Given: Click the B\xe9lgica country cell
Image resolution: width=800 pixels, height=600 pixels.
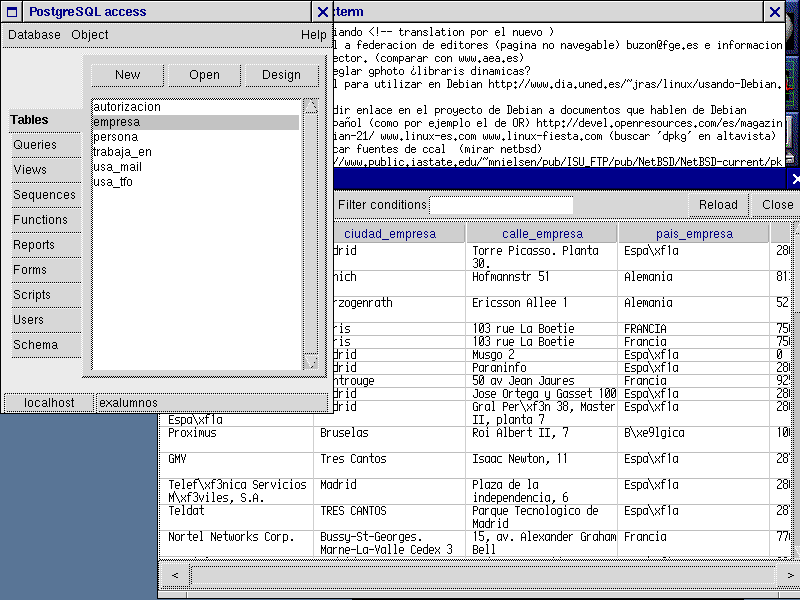Looking at the screenshot, I should (693, 439).
